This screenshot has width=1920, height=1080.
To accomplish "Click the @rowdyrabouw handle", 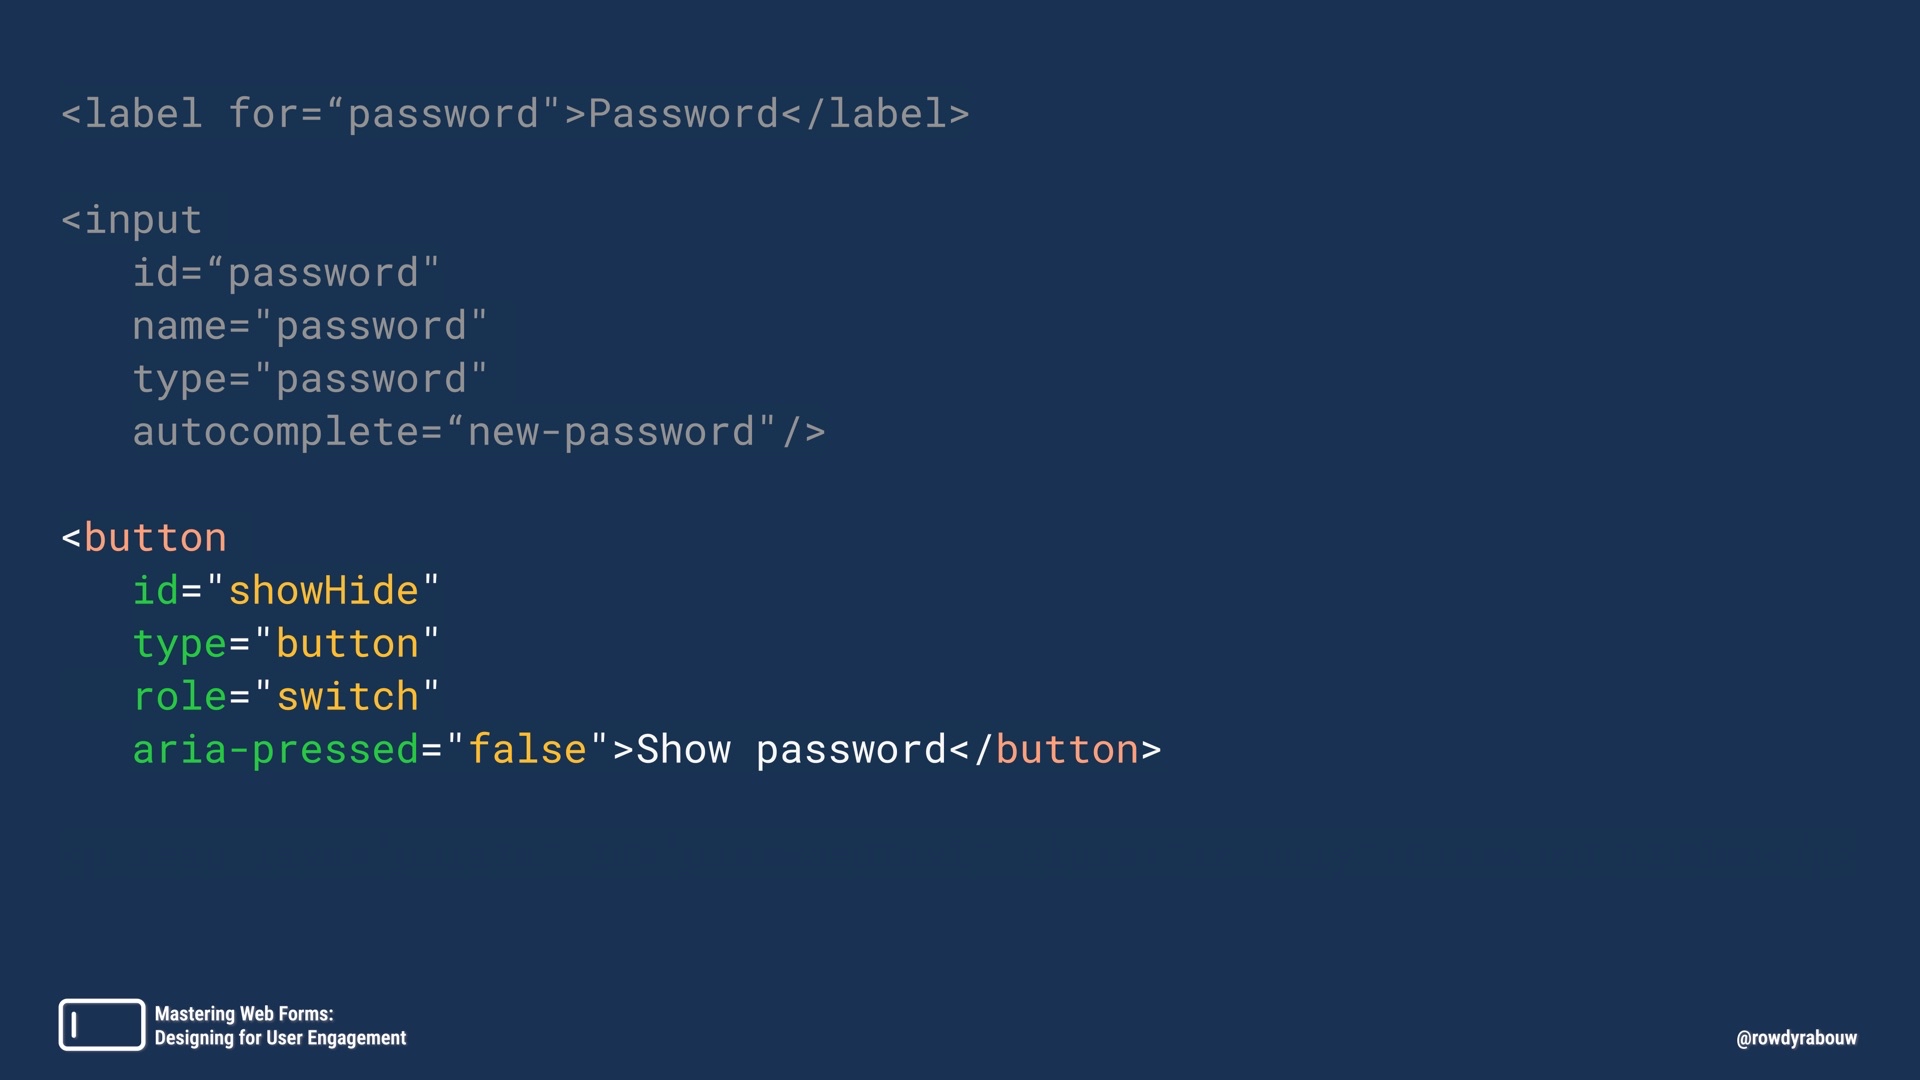I will pyautogui.click(x=1796, y=1038).
